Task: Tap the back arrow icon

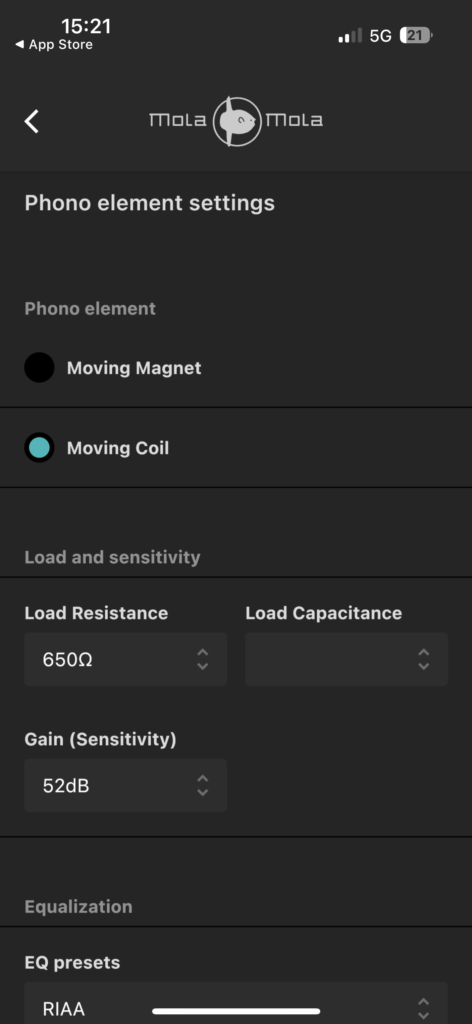Action: click(31, 121)
